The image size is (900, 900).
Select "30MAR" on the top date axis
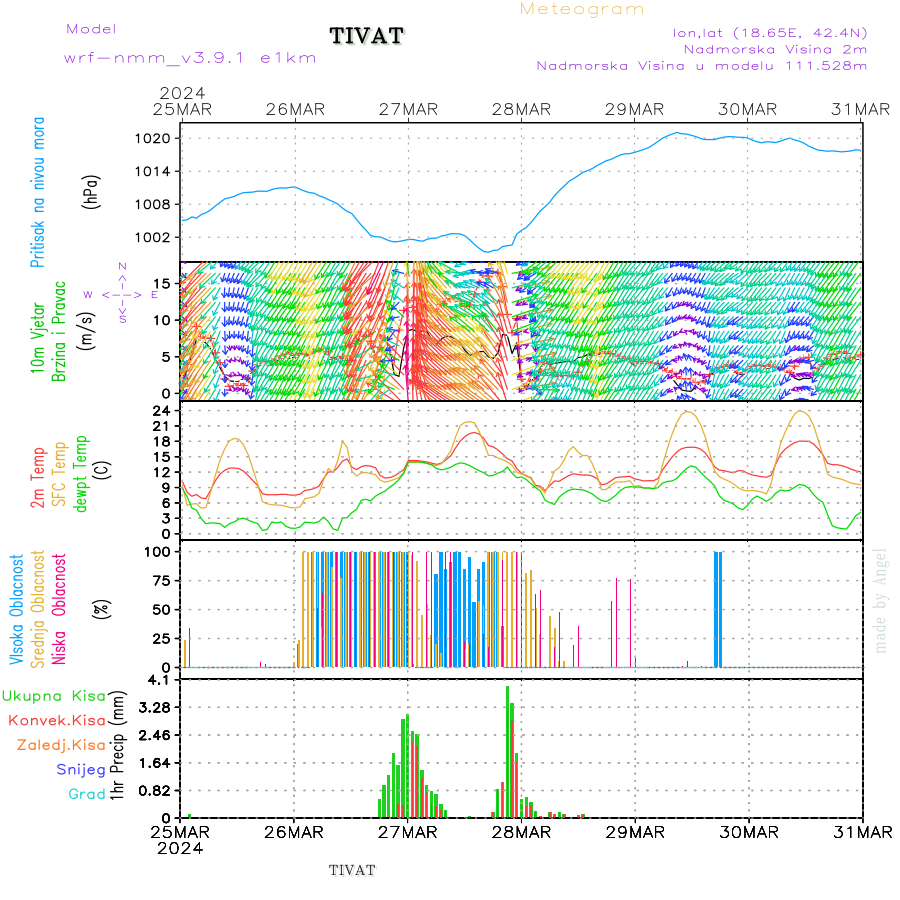click(x=747, y=109)
